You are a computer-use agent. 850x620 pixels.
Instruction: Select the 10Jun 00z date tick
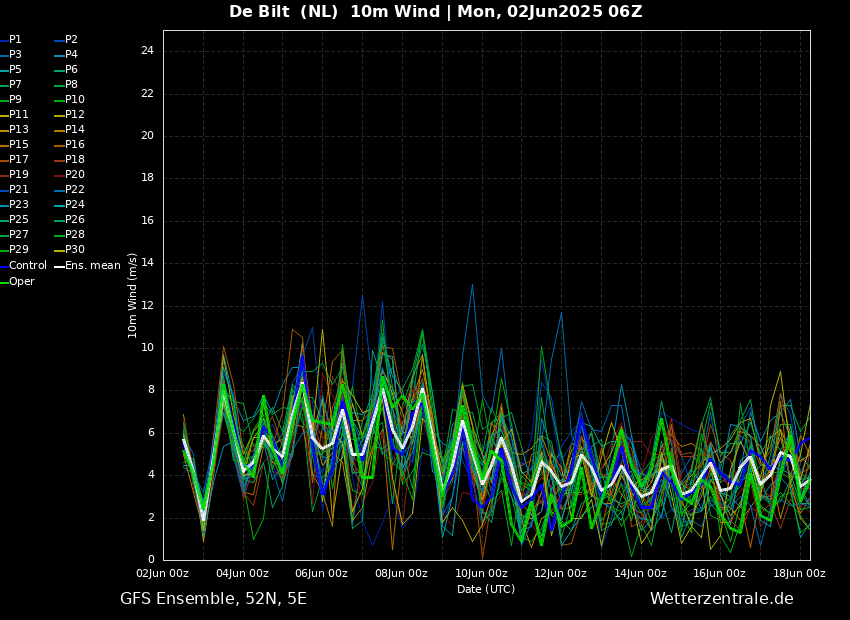click(481, 574)
